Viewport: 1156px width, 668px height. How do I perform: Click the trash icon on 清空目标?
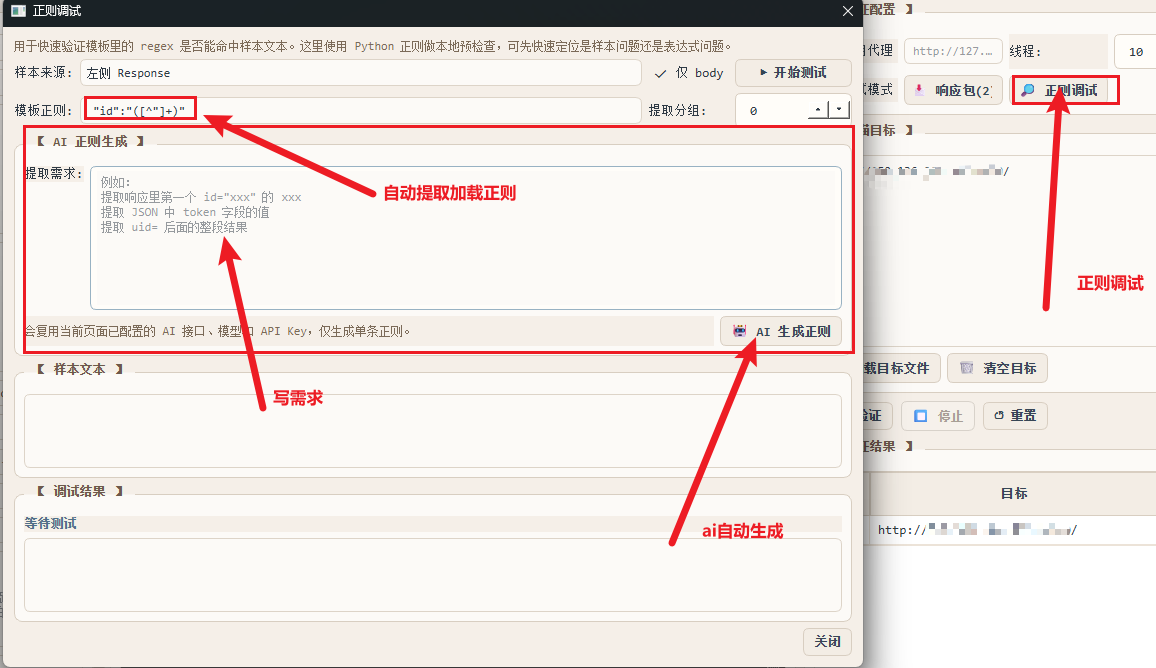[966, 368]
